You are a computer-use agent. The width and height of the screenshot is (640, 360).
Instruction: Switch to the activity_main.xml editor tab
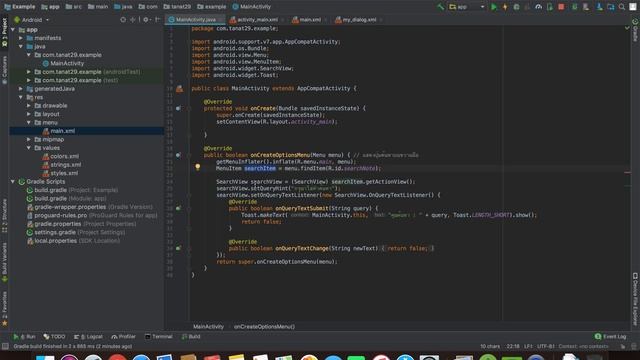click(x=257, y=20)
